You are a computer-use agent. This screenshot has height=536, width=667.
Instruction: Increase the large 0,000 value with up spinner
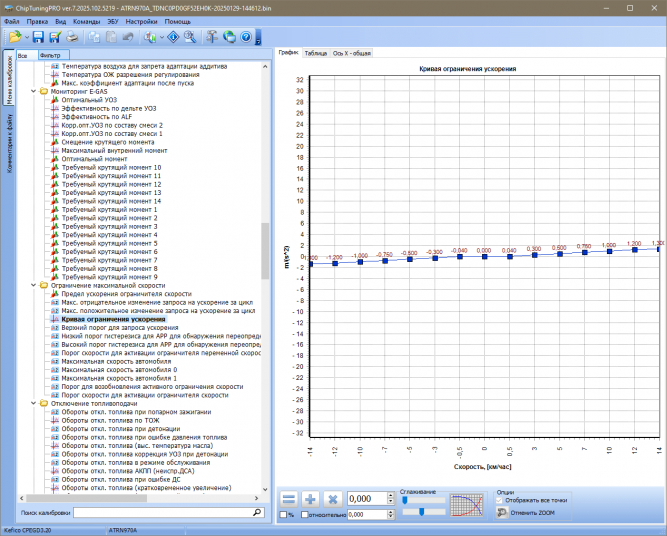[391, 496]
